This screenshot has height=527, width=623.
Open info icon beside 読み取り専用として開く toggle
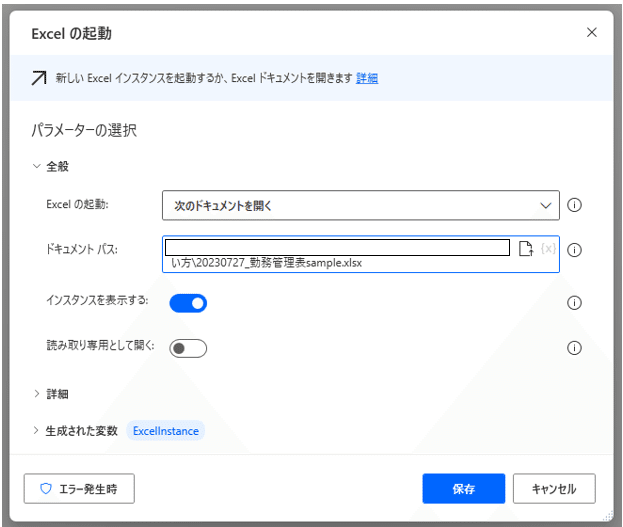tap(574, 348)
